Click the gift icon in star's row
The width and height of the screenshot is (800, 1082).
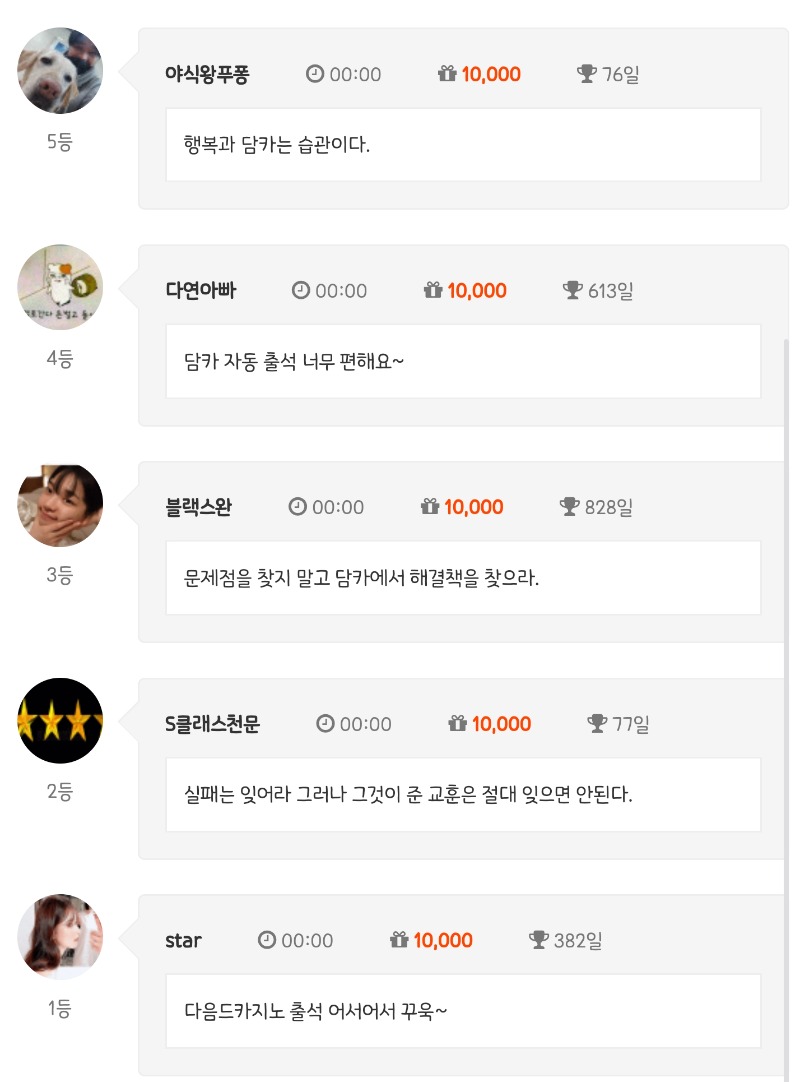pos(399,940)
